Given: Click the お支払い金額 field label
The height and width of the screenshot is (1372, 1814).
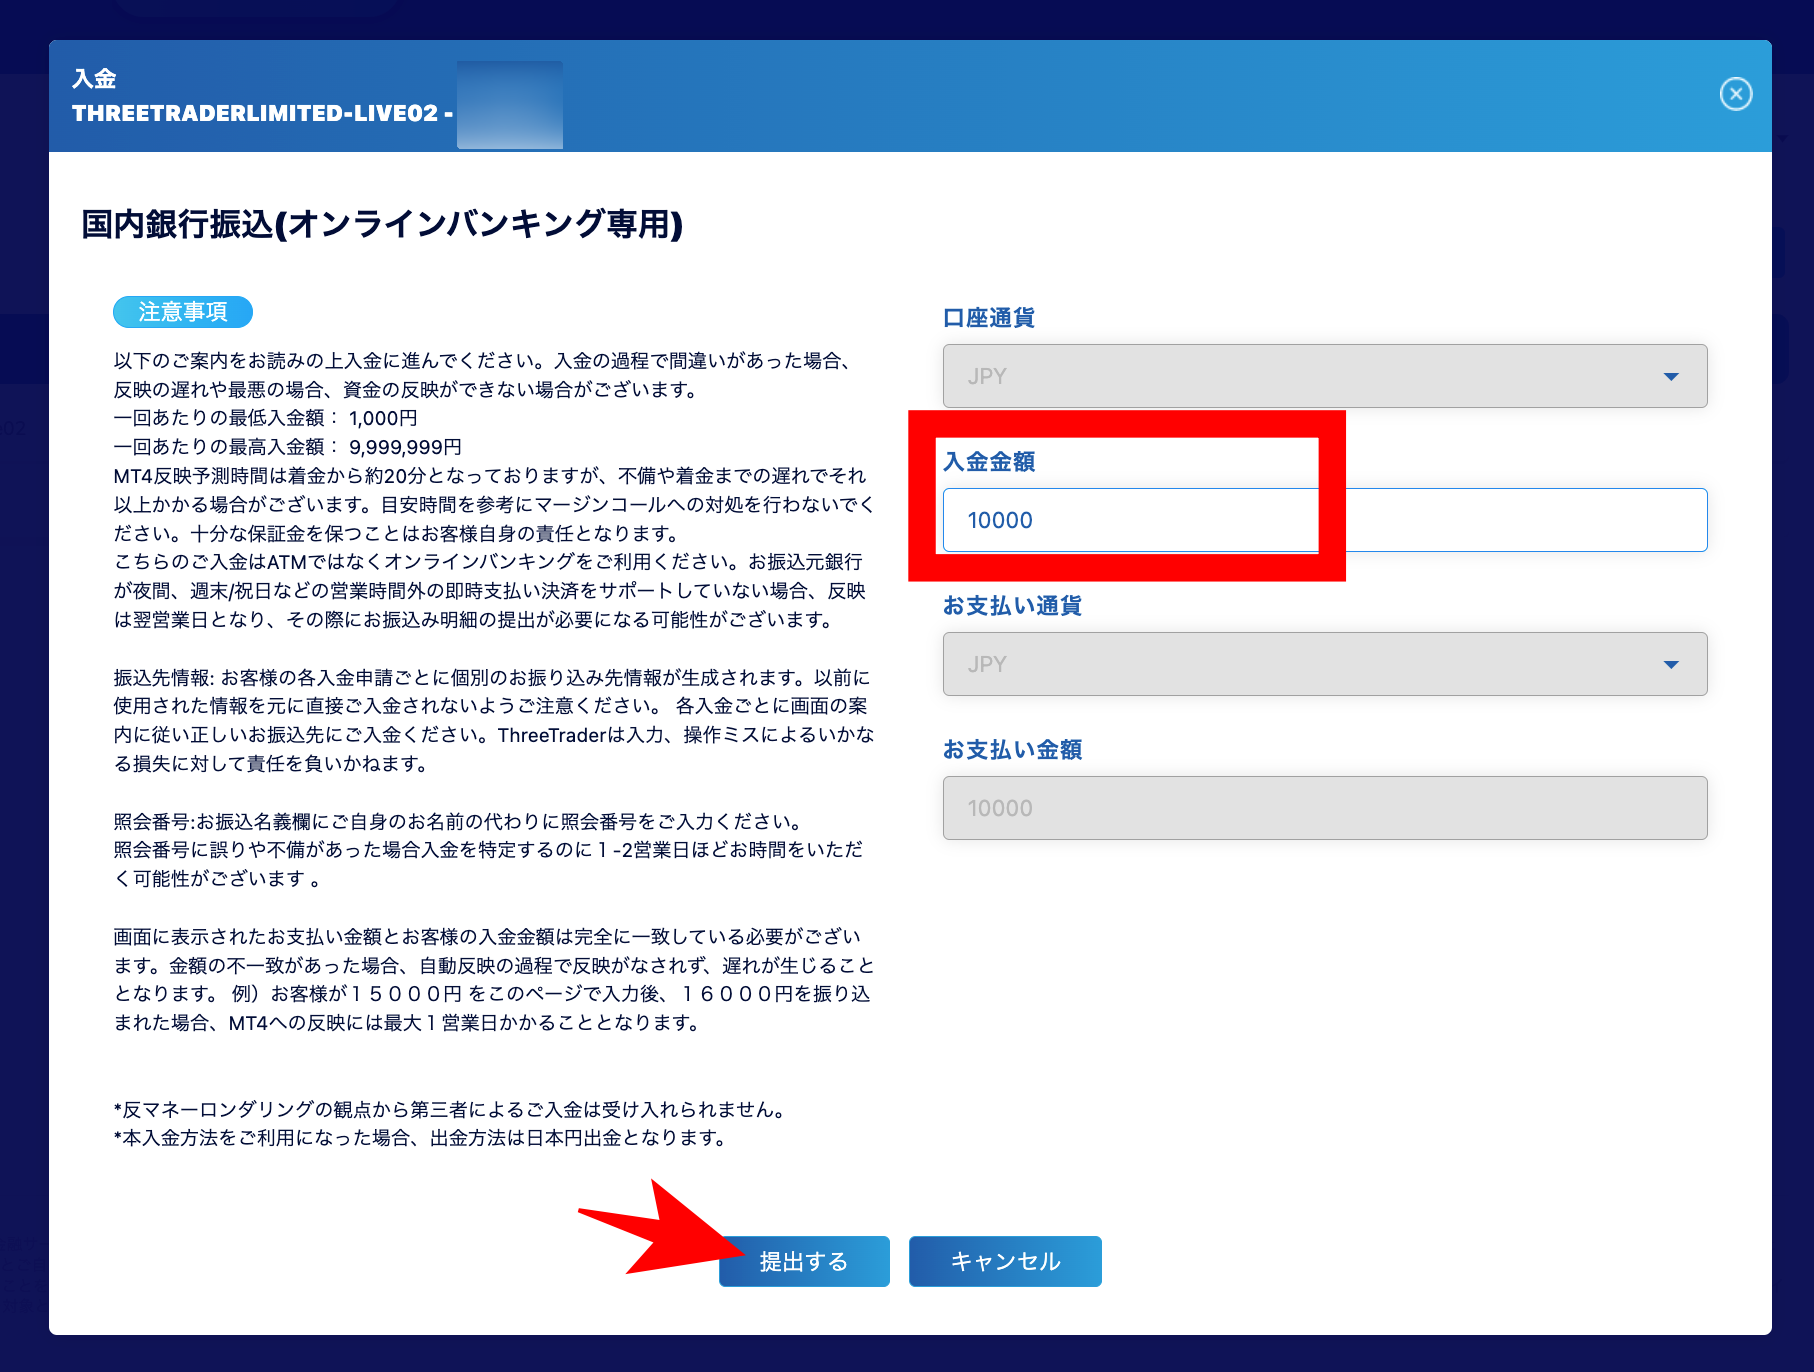Looking at the screenshot, I should [x=1013, y=749].
